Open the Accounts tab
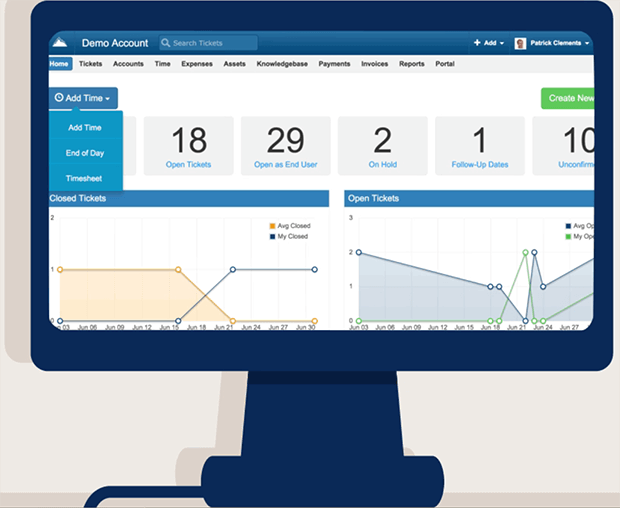 pos(128,64)
